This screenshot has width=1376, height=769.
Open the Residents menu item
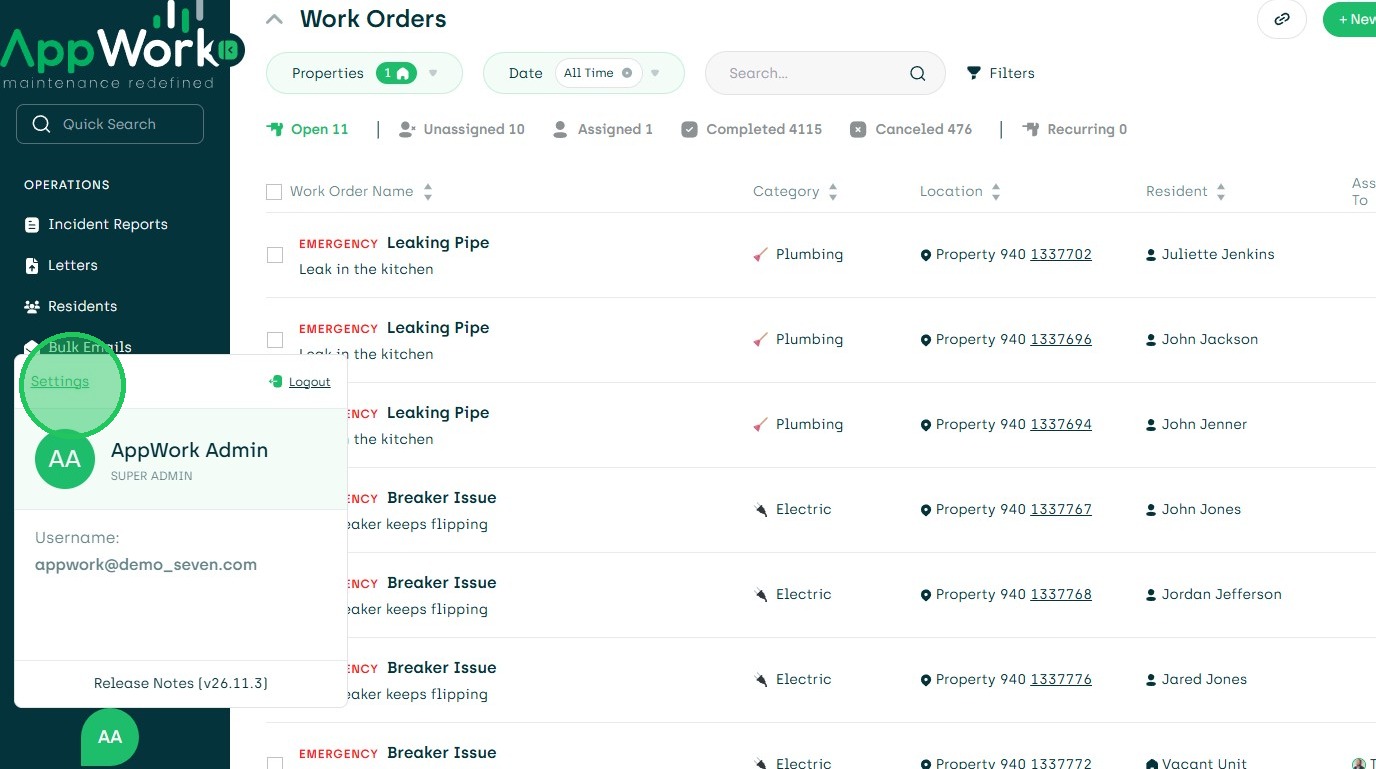pos(71,307)
